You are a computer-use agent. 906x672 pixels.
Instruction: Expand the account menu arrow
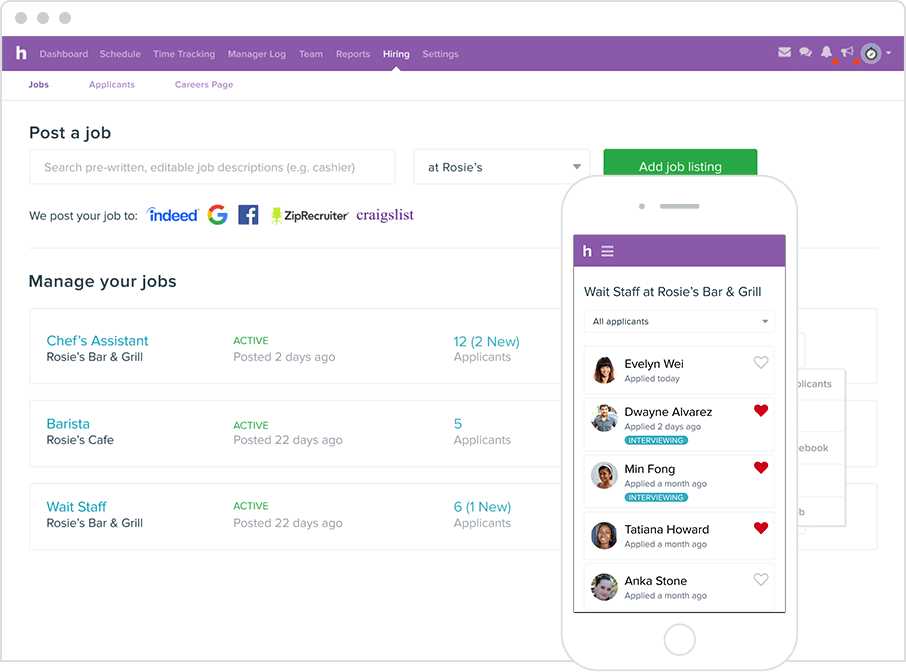coord(888,54)
